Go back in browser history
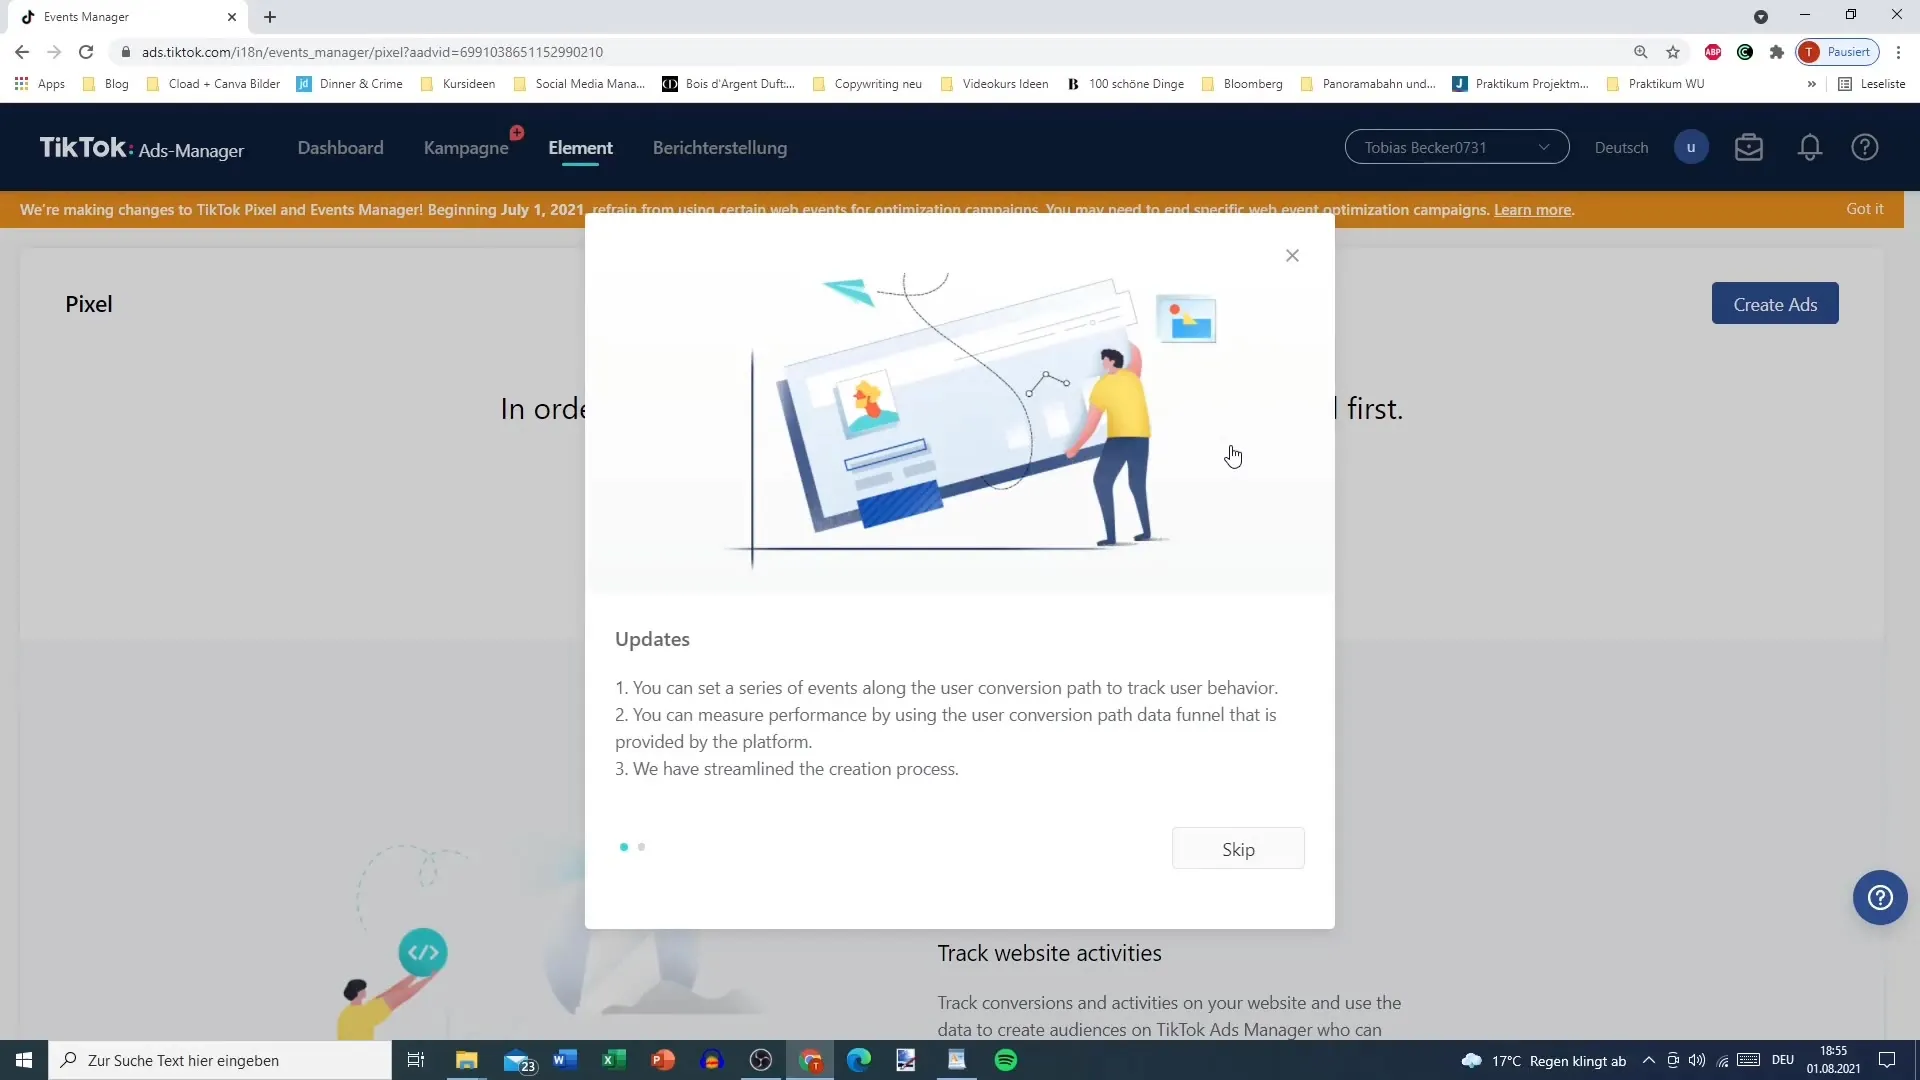This screenshot has width=1920, height=1080. [x=22, y=52]
